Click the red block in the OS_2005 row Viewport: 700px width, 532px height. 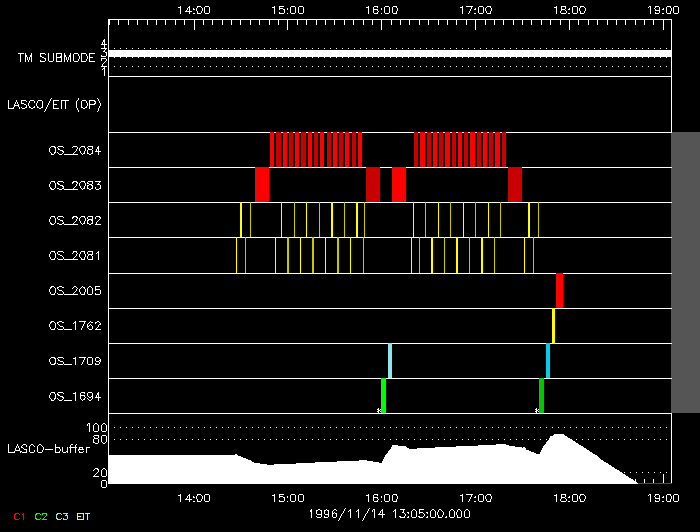pyautogui.click(x=560, y=290)
